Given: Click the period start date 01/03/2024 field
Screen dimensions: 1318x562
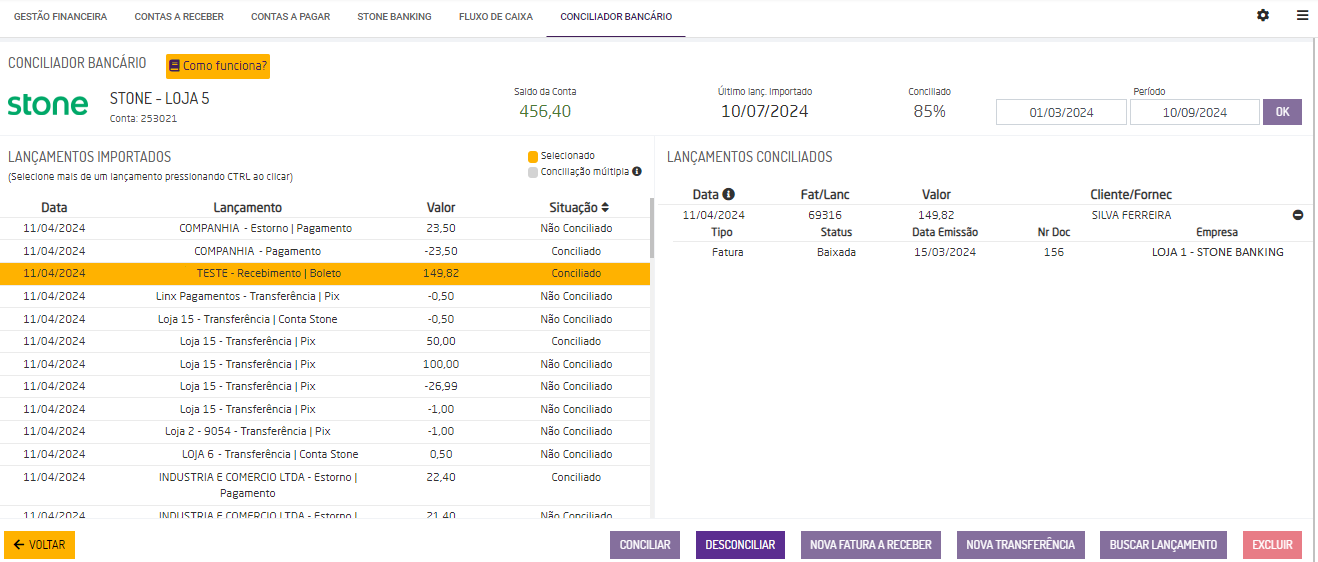Looking at the screenshot, I should pyautogui.click(x=1061, y=112).
